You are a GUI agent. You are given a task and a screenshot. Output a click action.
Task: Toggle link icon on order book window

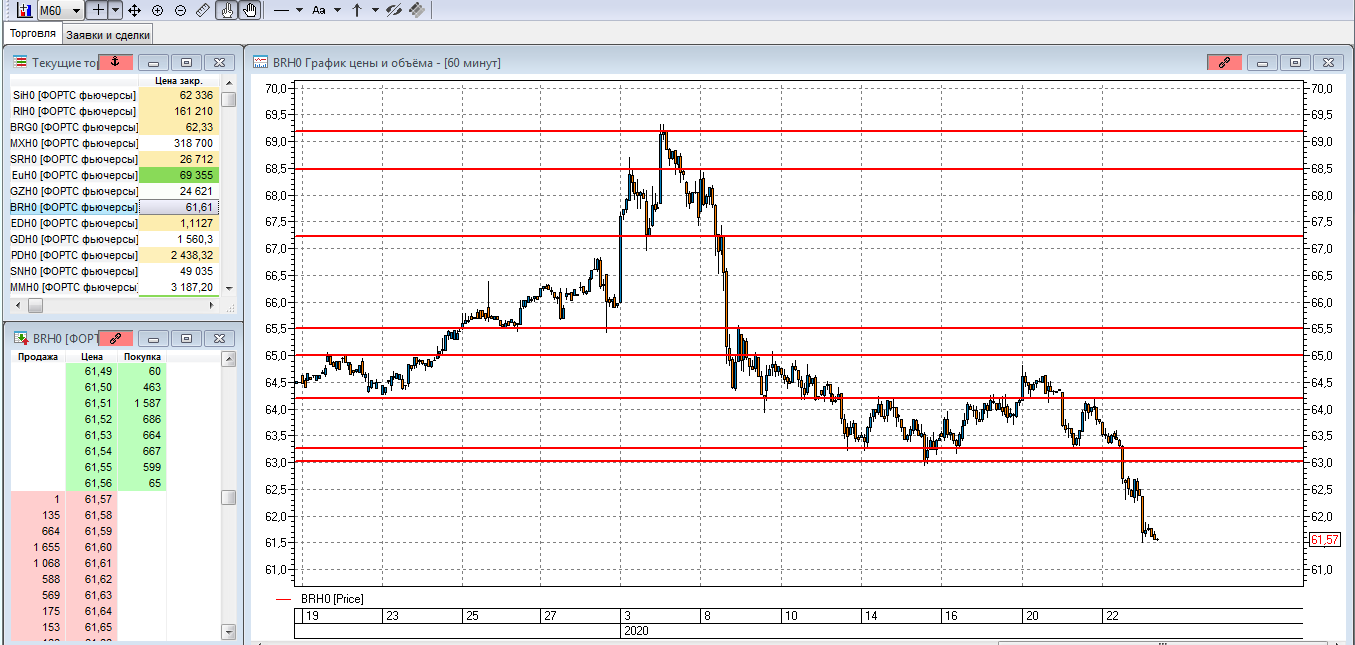tap(115, 338)
